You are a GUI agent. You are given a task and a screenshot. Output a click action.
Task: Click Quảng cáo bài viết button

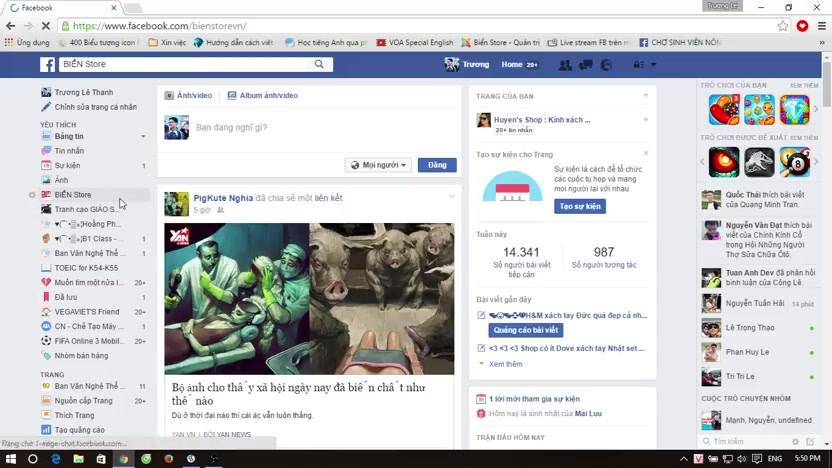(x=525, y=330)
